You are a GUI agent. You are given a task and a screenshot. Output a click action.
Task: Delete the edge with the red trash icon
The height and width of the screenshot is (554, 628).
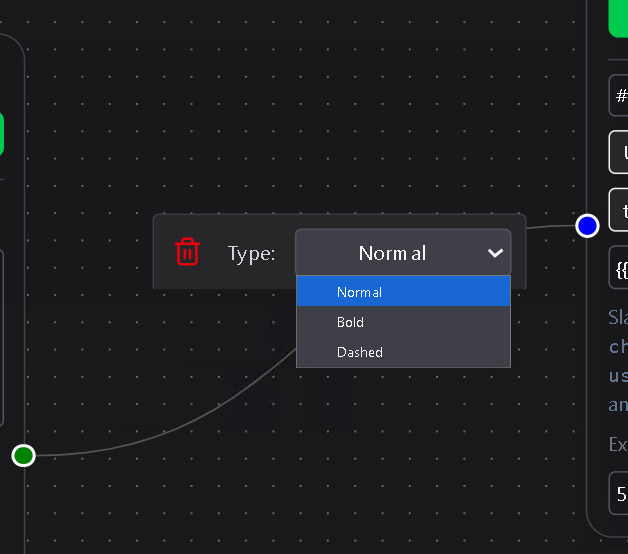(x=187, y=252)
